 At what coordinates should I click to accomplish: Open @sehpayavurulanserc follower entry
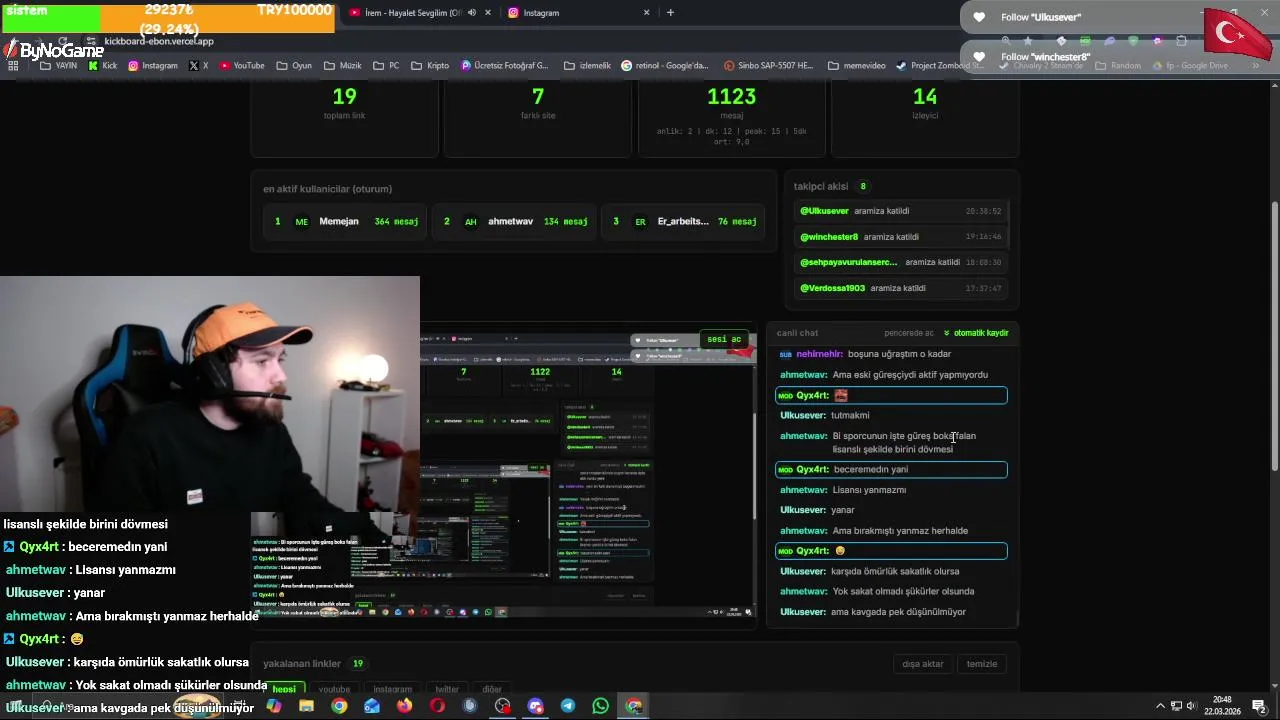901,262
